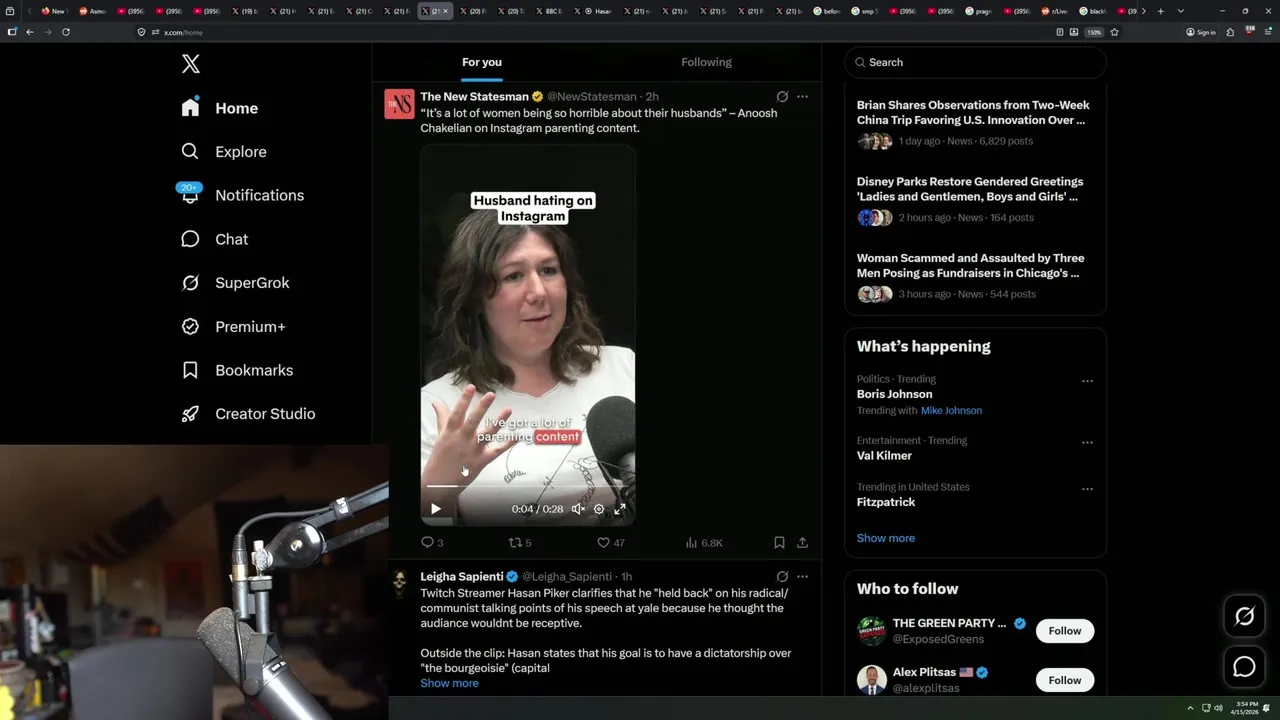View analytics of New Statesman post

click(704, 543)
